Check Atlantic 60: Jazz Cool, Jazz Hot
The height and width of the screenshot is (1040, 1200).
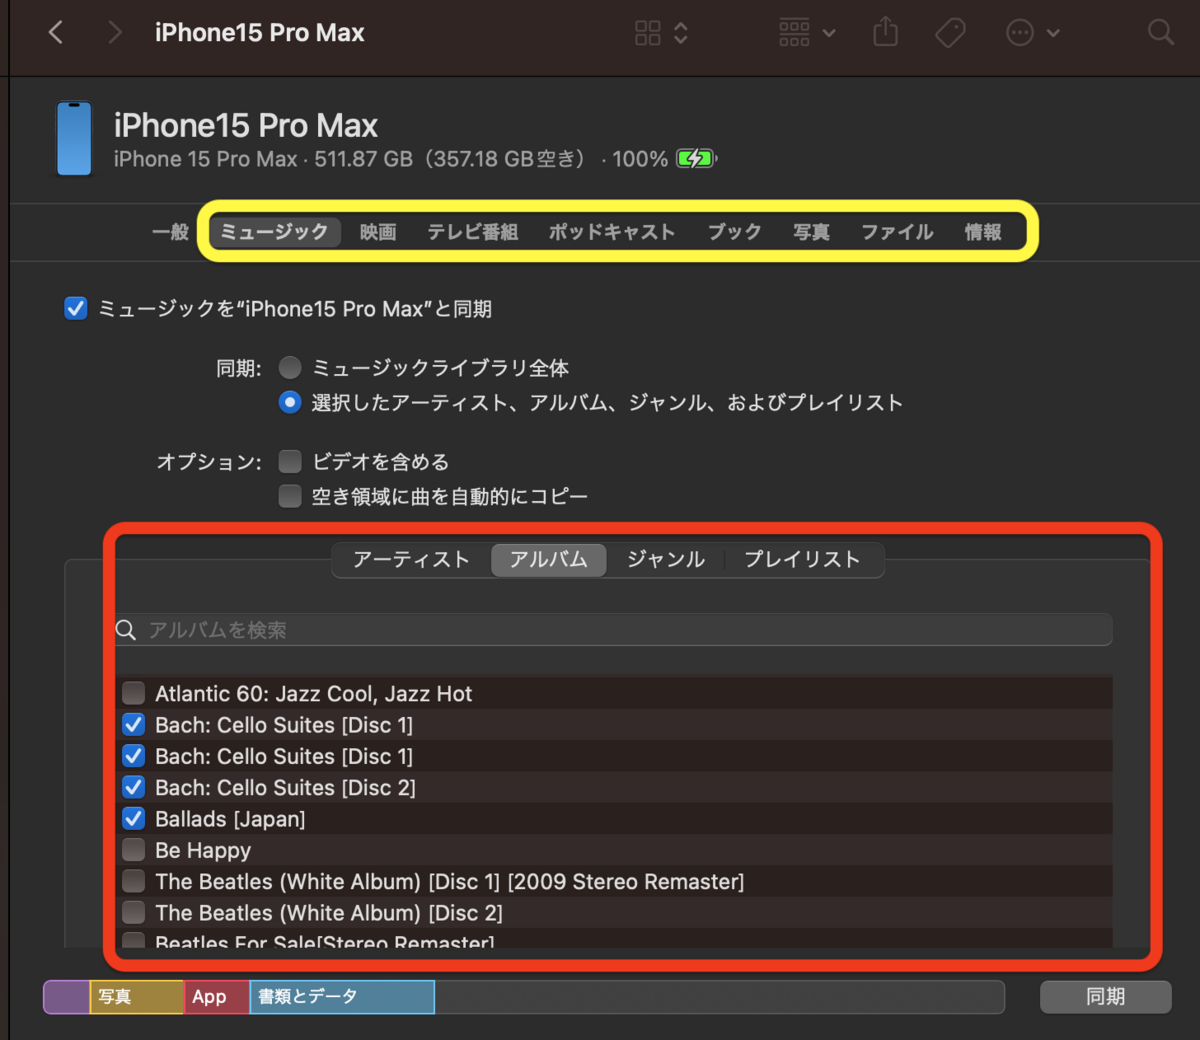[x=133, y=693]
